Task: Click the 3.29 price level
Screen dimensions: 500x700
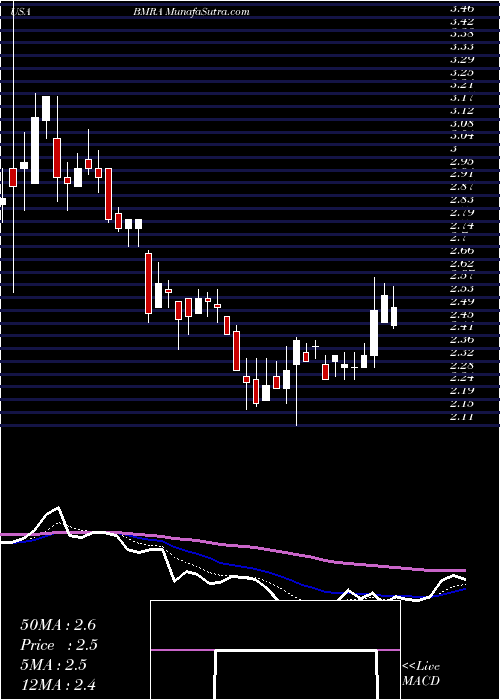Action: [x=461, y=59]
